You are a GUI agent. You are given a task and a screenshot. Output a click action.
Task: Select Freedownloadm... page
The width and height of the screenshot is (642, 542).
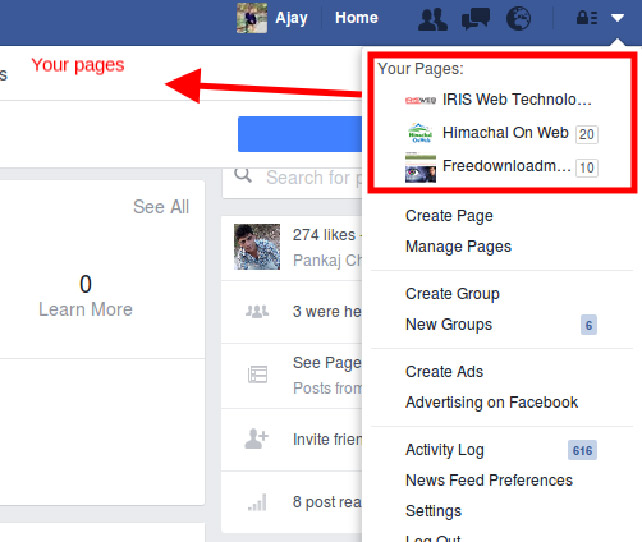506,166
